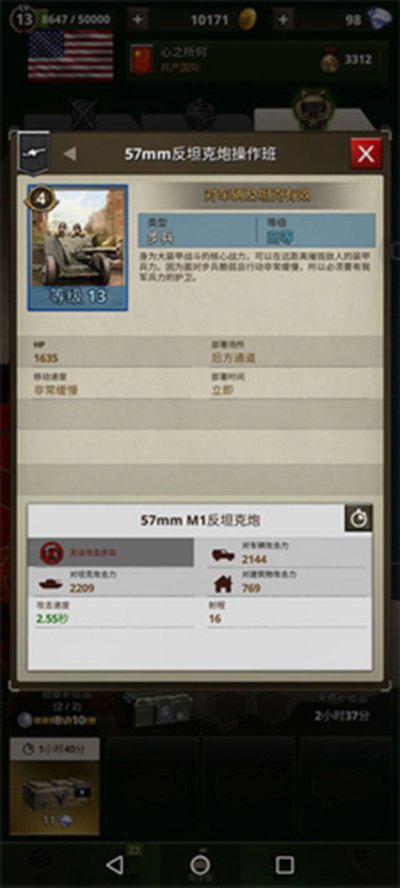The width and height of the screenshot is (400, 888).
Task: Tap the diamond currency icon
Action: coord(379,19)
